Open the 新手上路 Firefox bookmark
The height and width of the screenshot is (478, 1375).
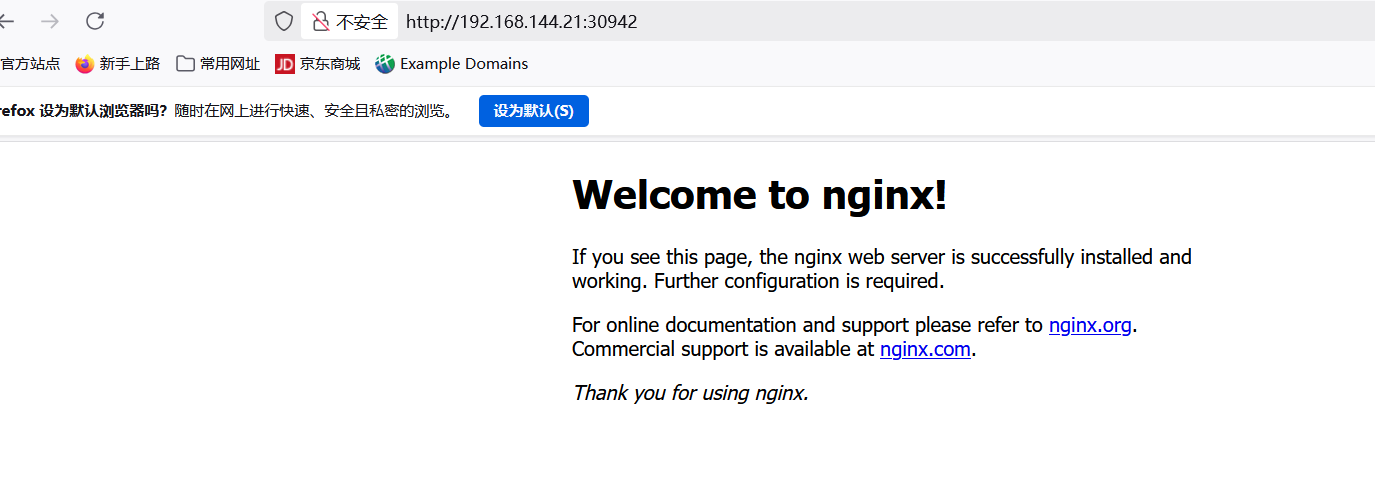point(118,64)
